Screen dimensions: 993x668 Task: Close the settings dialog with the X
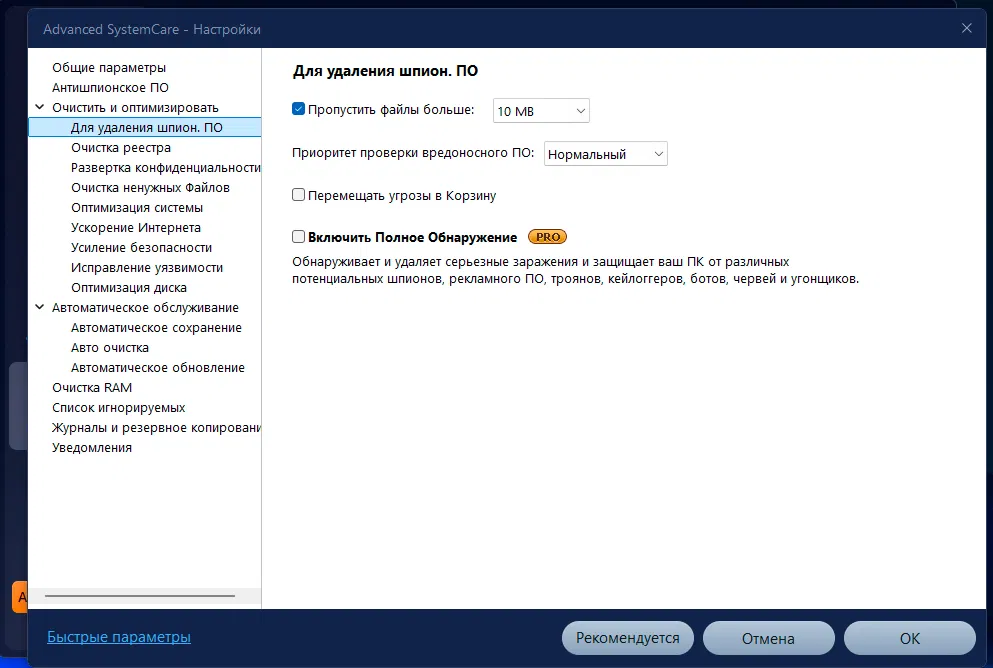click(x=966, y=28)
